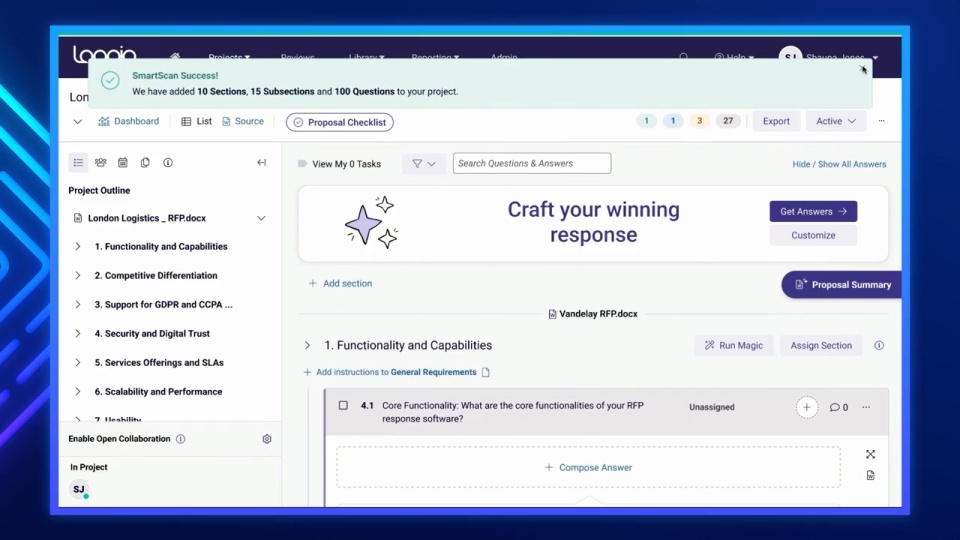Screen dimensions: 960x540
Task: Open question 4.1 more options menu
Action: point(866,407)
